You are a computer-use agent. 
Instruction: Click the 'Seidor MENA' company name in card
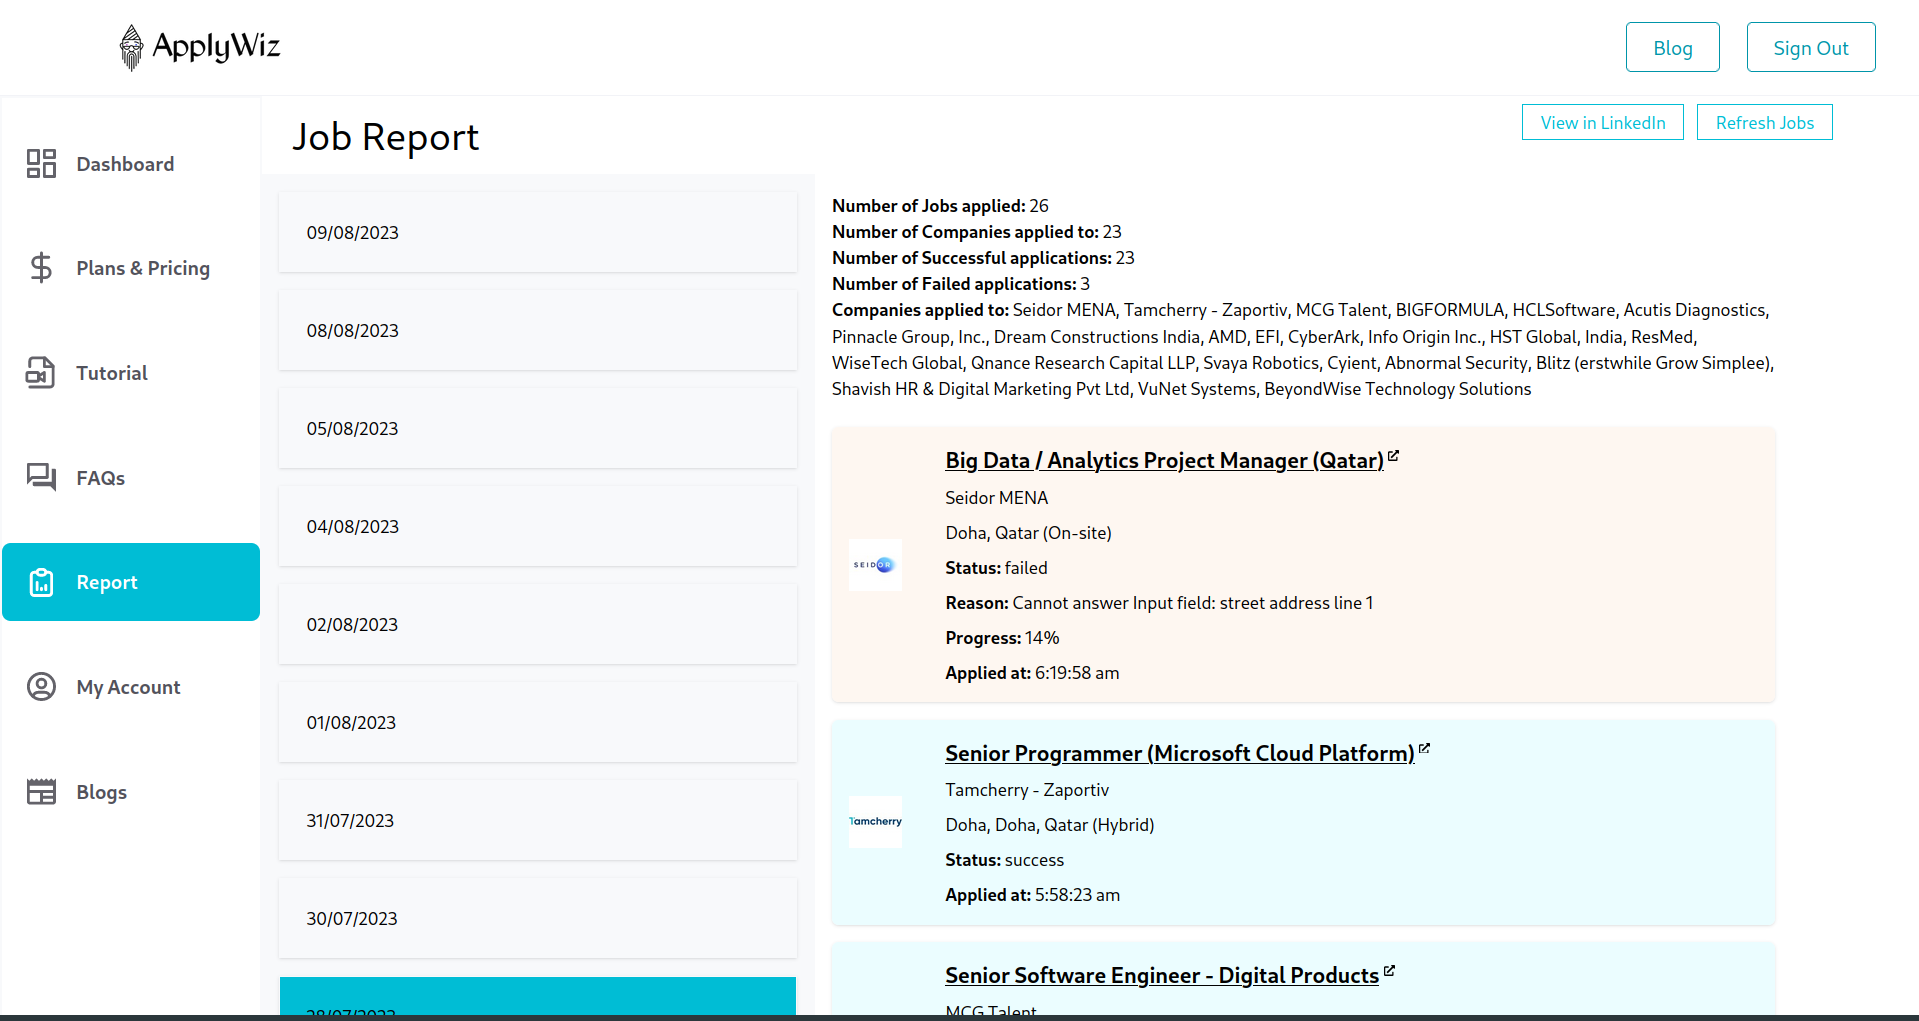point(996,498)
